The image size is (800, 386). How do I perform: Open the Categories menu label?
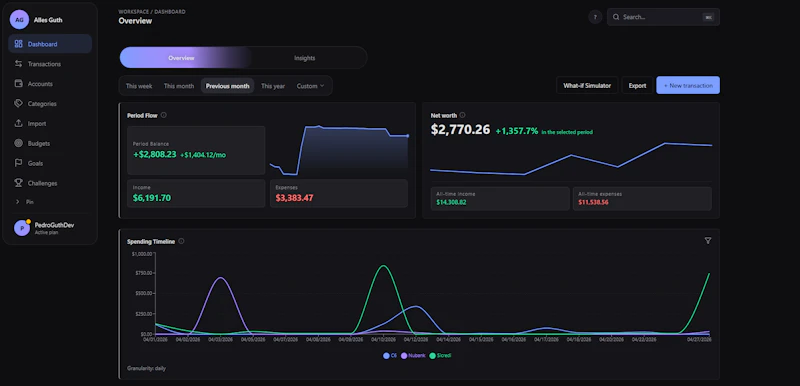coord(42,104)
